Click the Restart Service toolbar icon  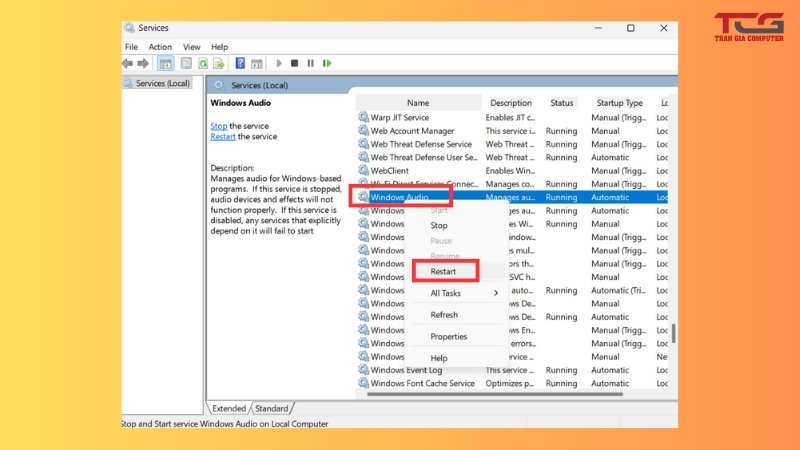click(x=325, y=63)
